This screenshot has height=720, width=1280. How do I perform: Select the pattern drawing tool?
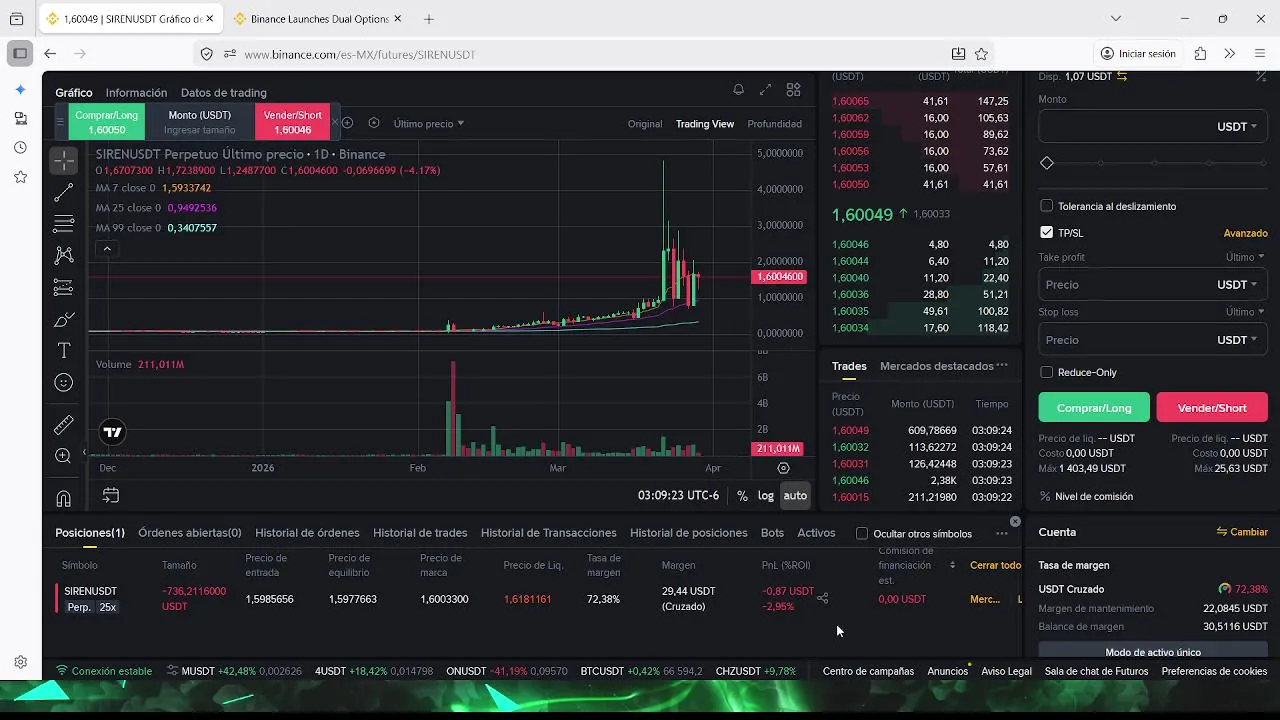tap(64, 256)
